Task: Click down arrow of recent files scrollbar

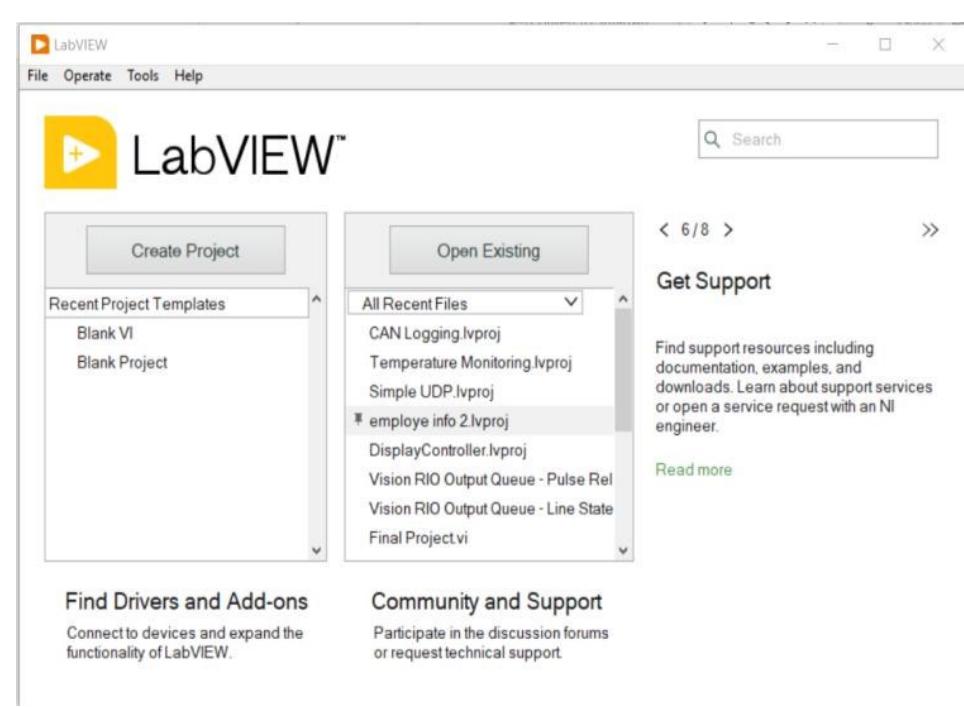Action: click(623, 550)
